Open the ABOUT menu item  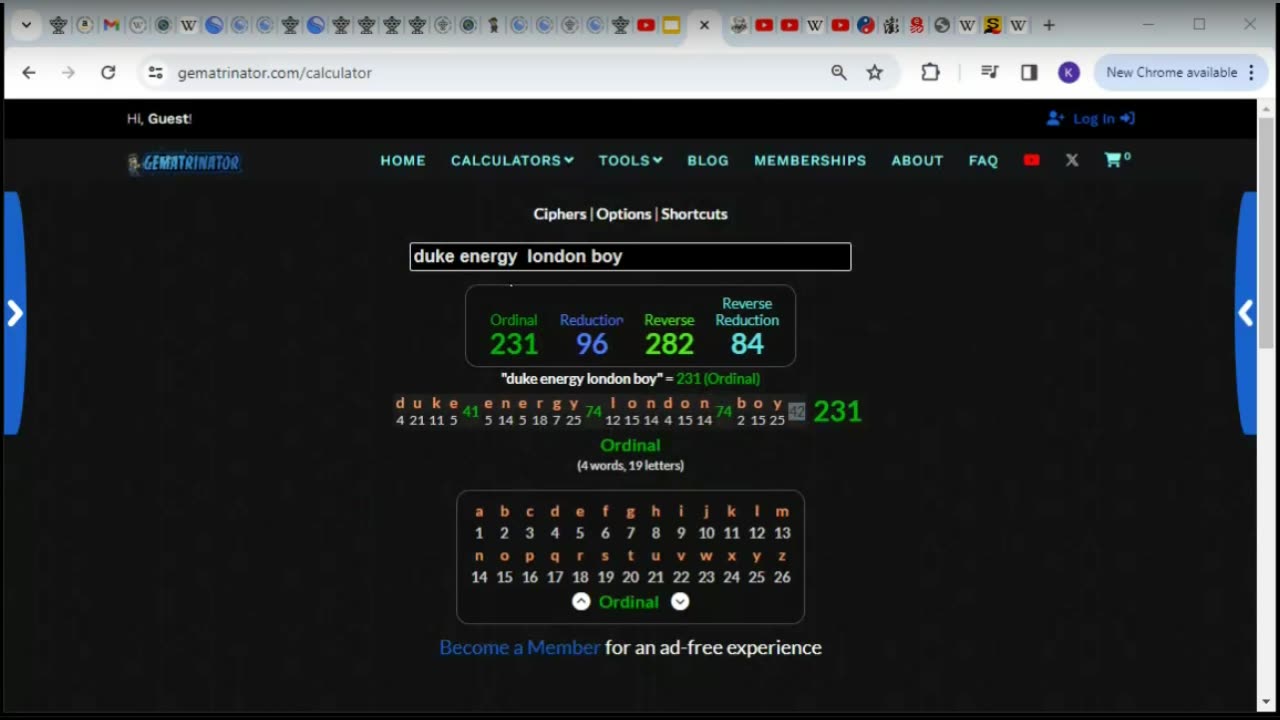(917, 160)
